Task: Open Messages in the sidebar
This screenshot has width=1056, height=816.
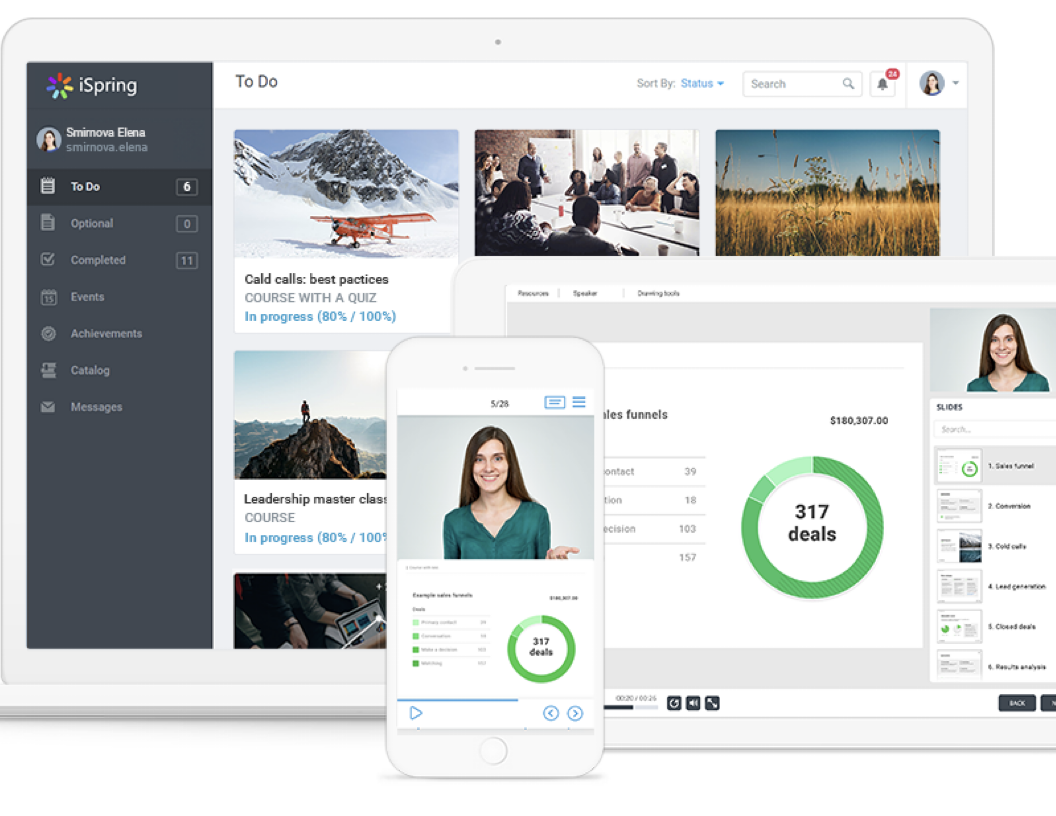Action: pyautogui.click(x=95, y=407)
